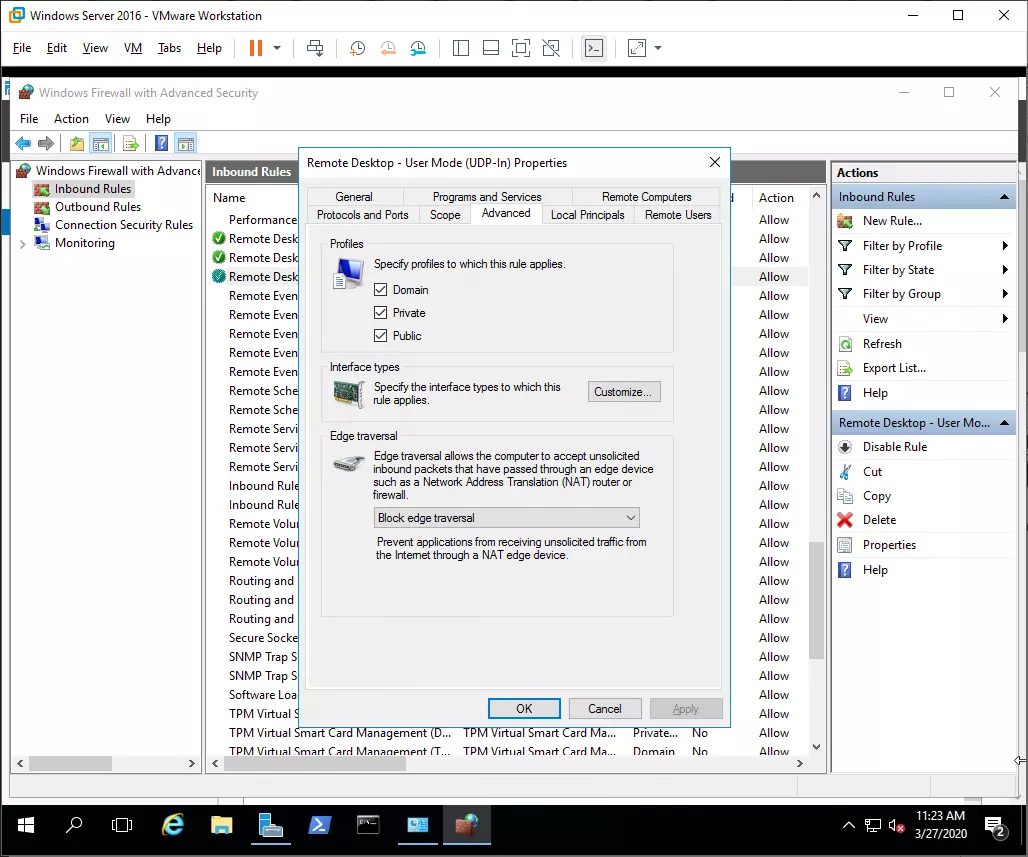Click the VMware stretch guest icon
Image resolution: width=1028 pixels, height=857 pixels.
637,48
